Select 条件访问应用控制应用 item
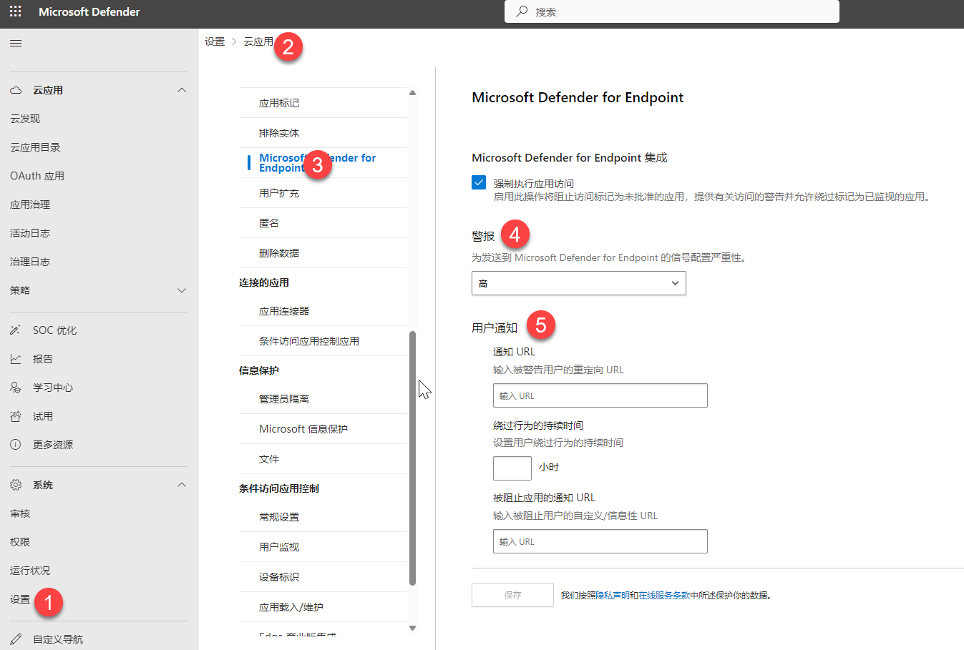 pyautogui.click(x=309, y=341)
